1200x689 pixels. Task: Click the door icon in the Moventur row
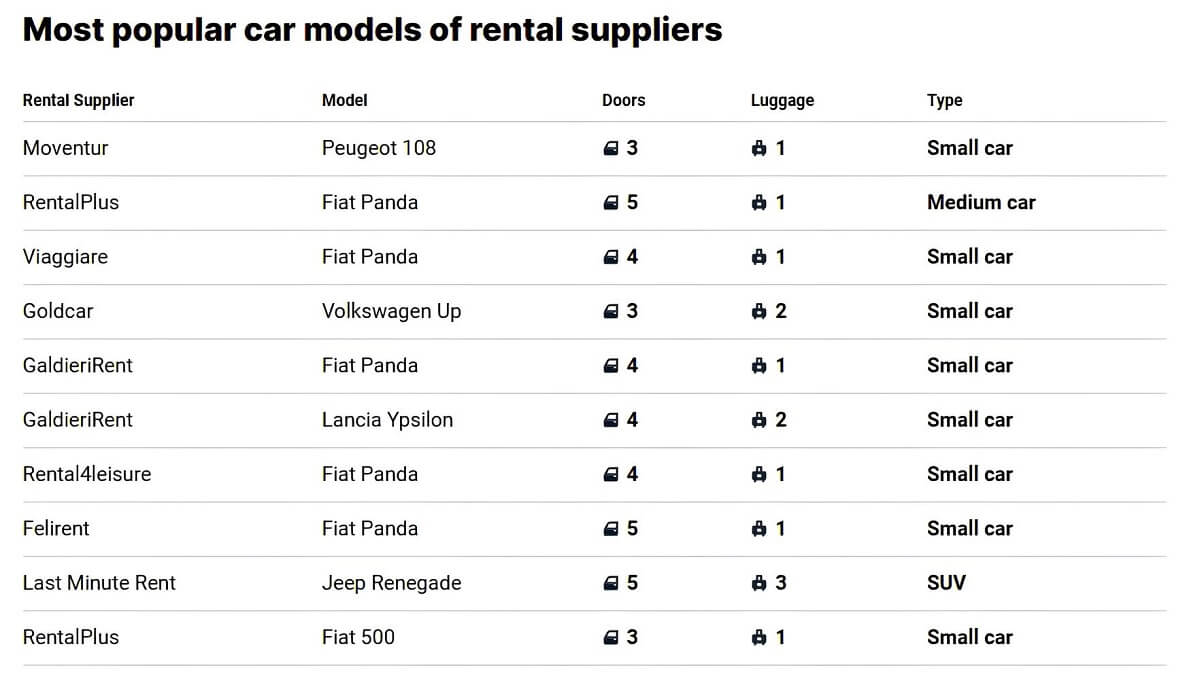click(x=611, y=148)
